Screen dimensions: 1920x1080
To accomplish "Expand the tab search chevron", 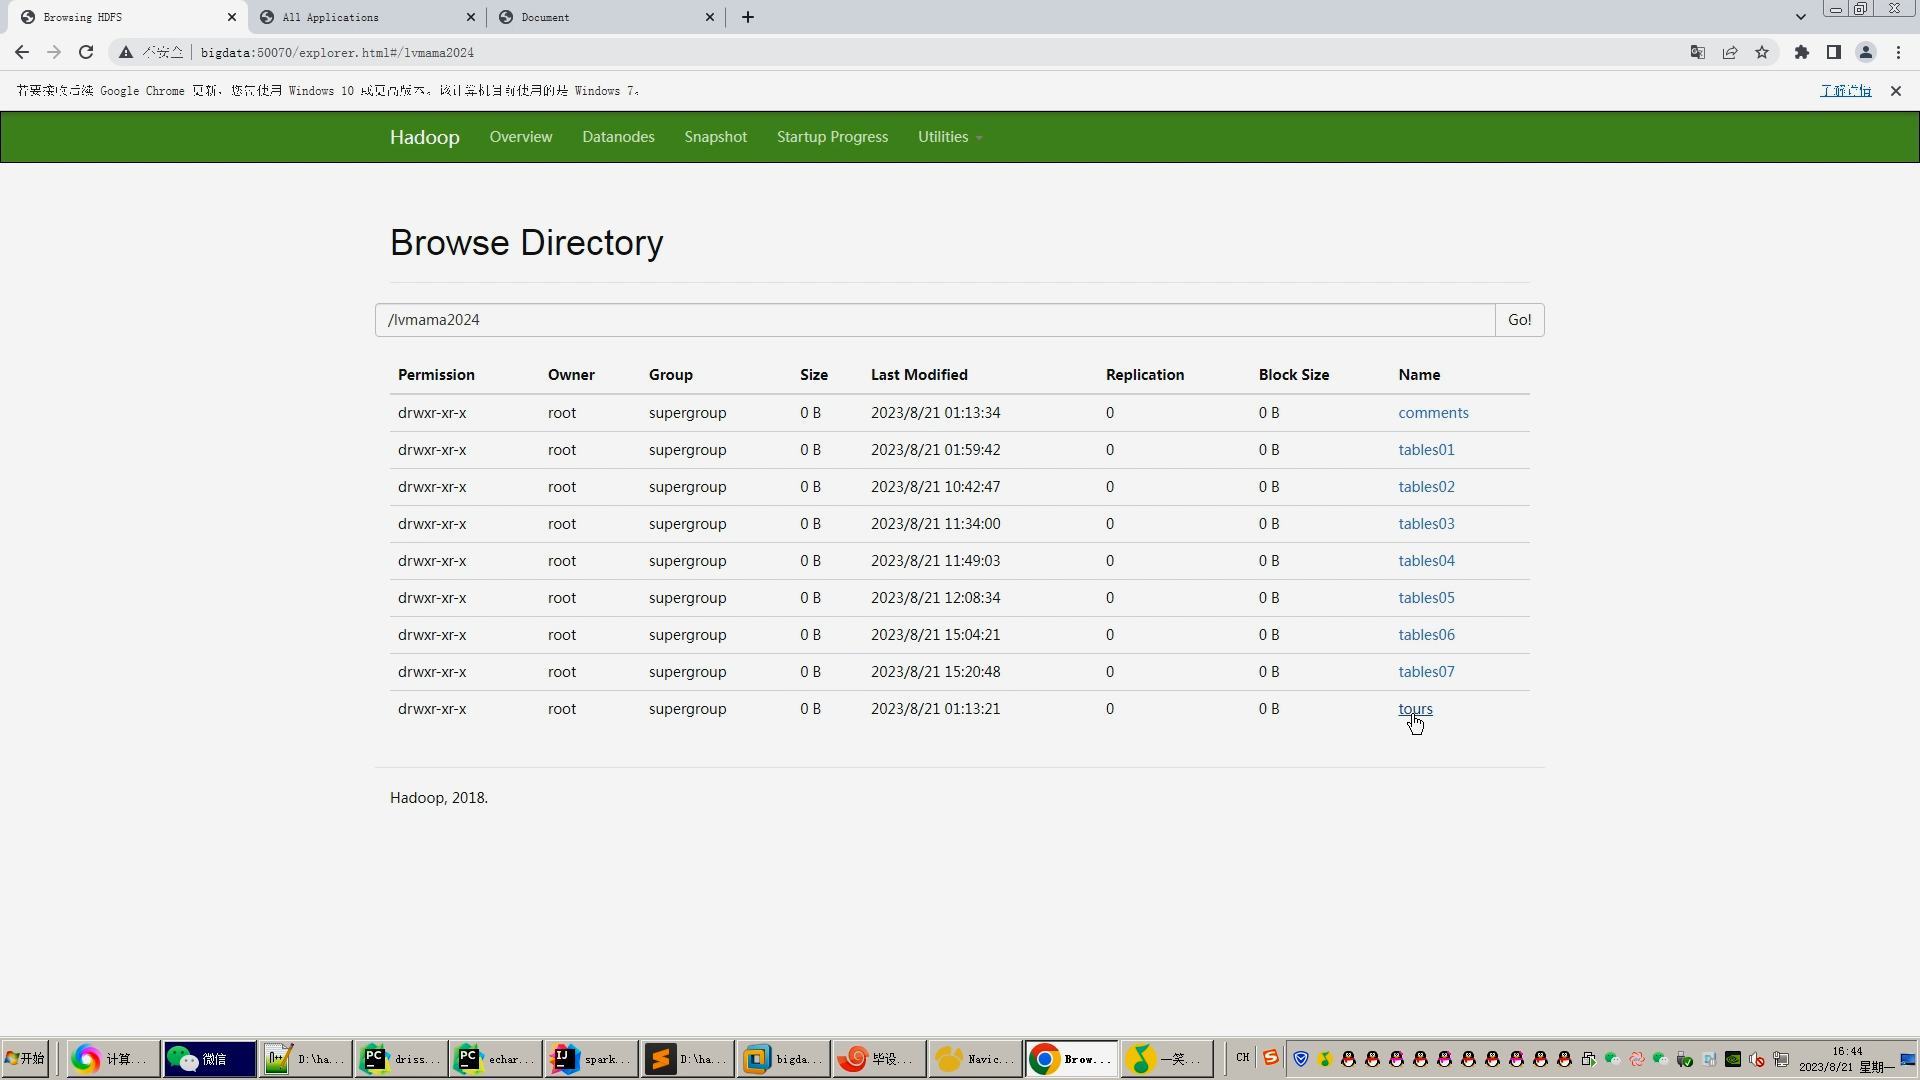I will click(1801, 17).
